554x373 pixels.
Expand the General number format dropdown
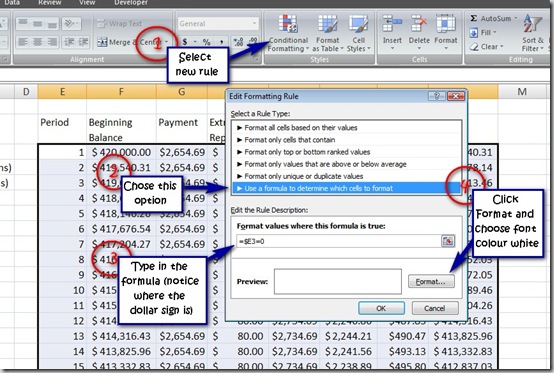[217, 24]
